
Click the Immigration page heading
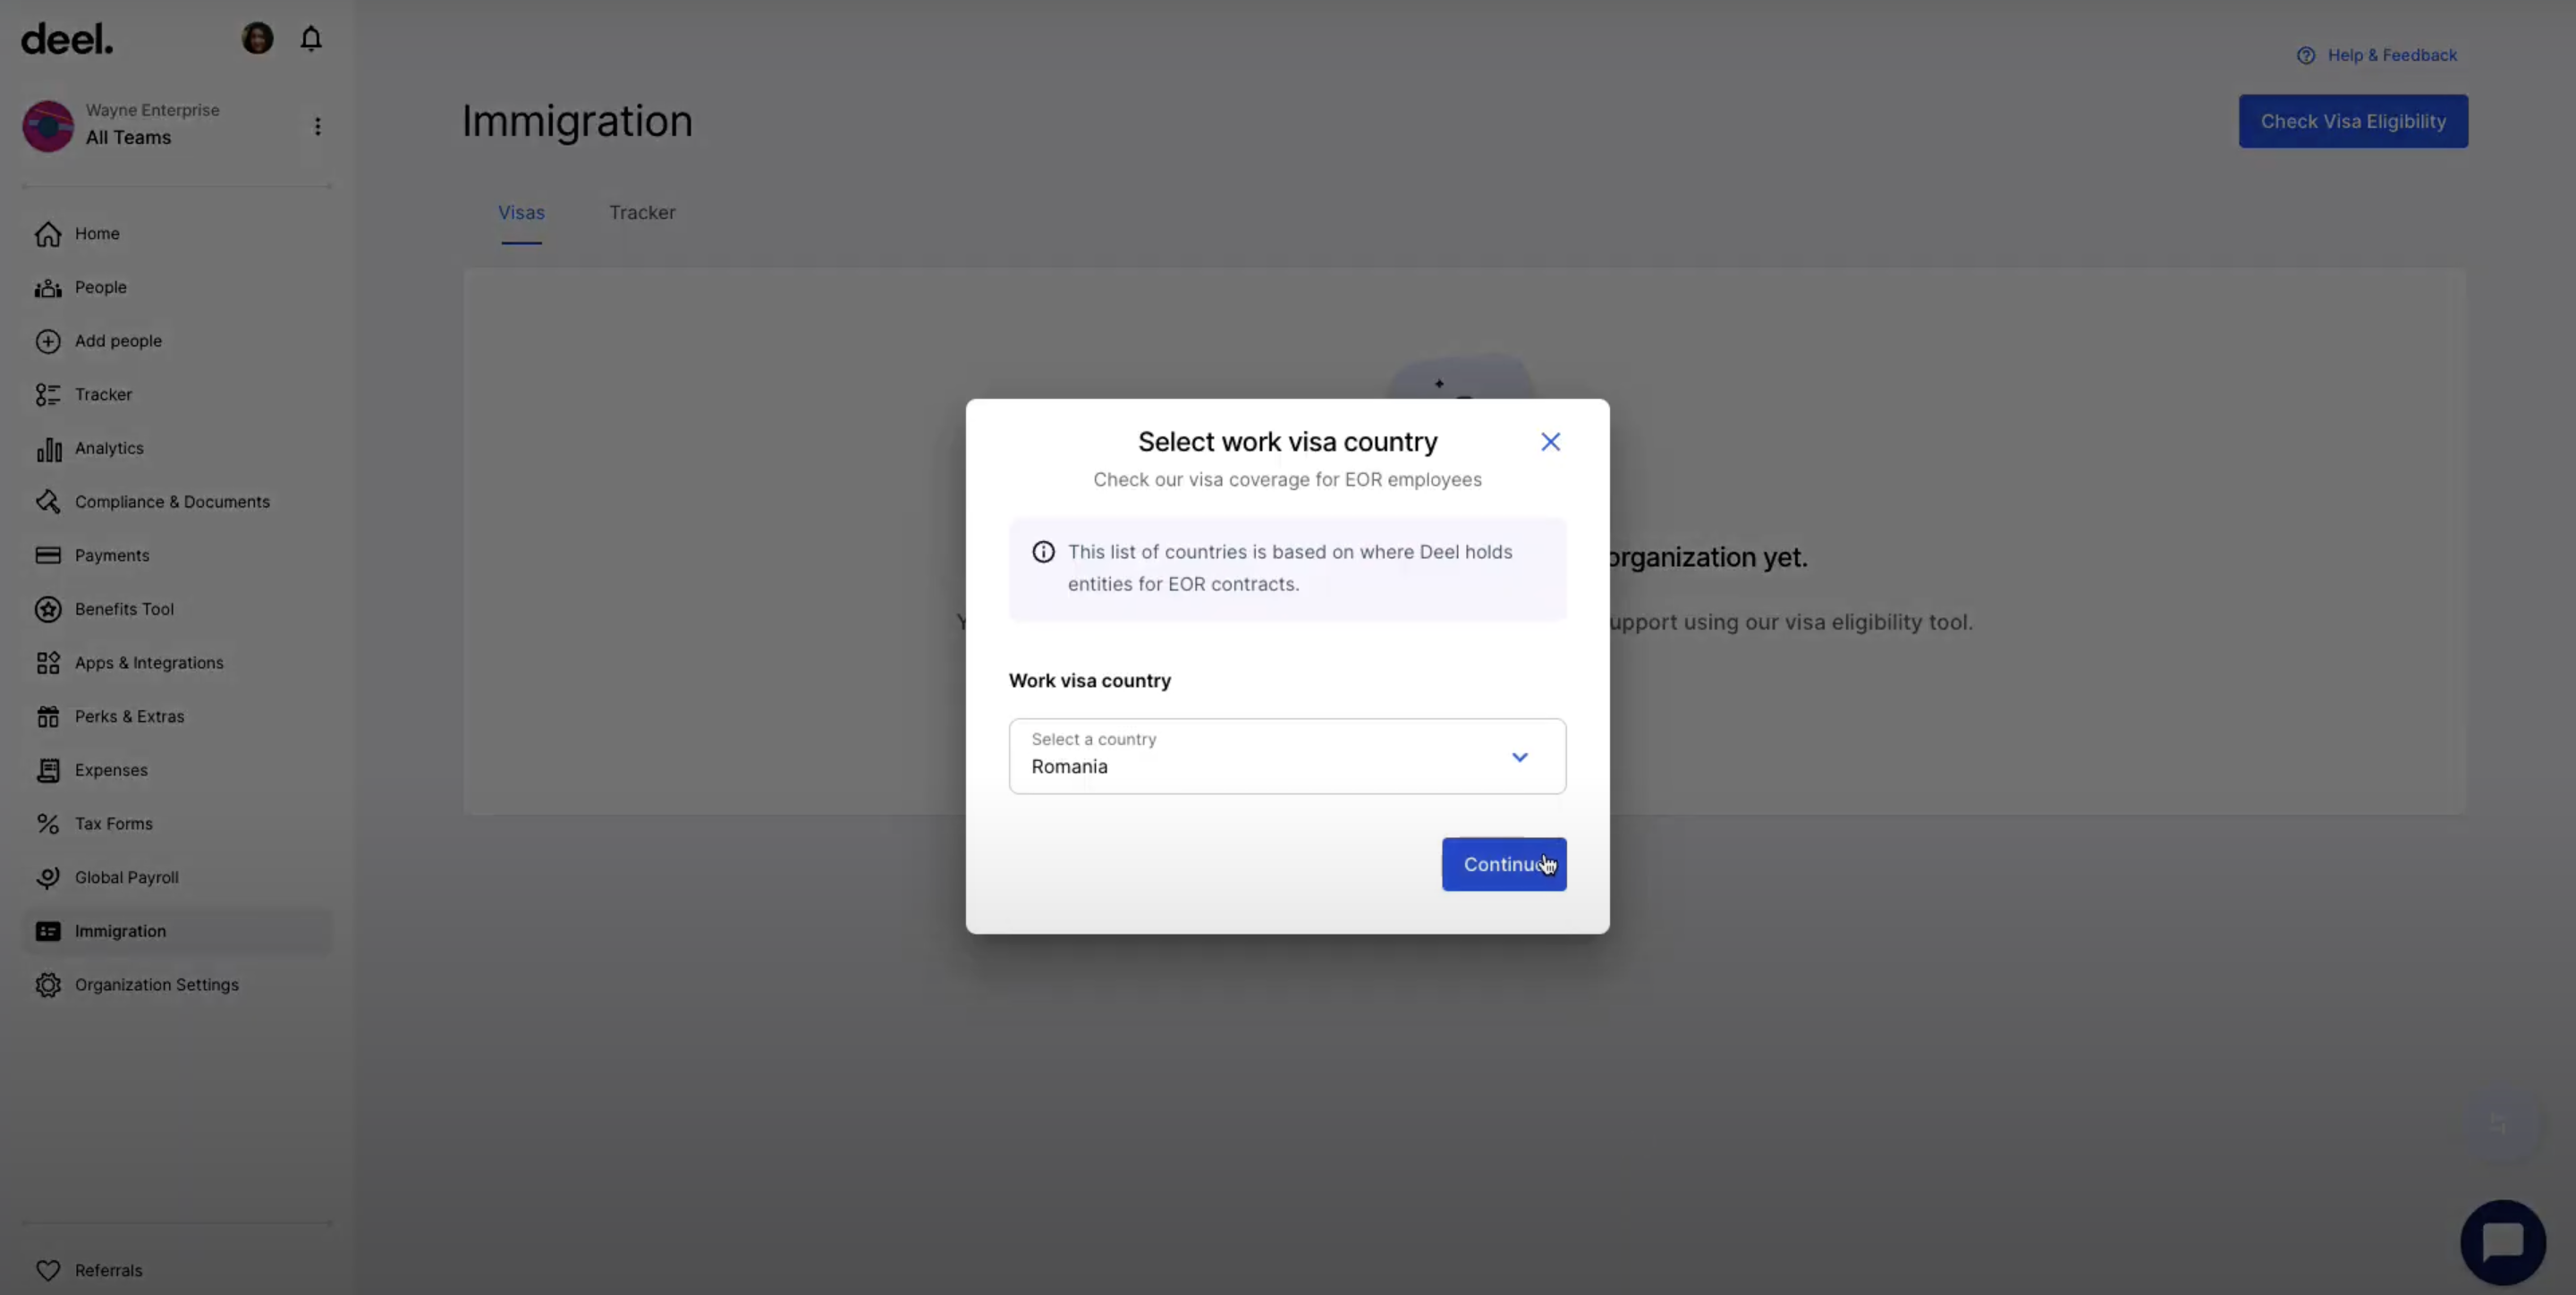pyautogui.click(x=577, y=121)
